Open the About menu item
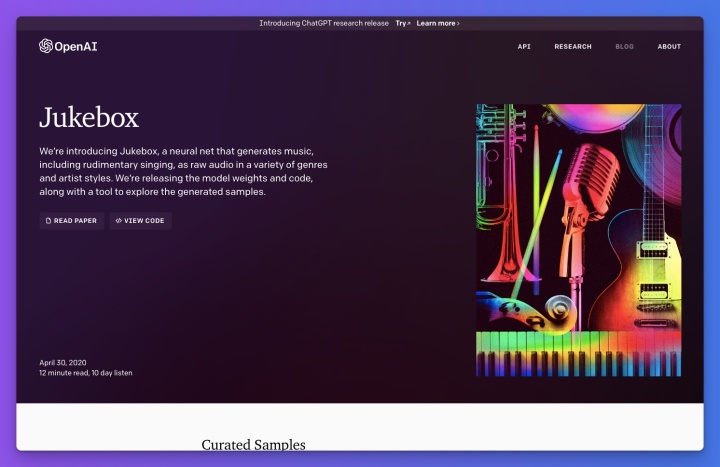This screenshot has height=467, width=720. [669, 46]
